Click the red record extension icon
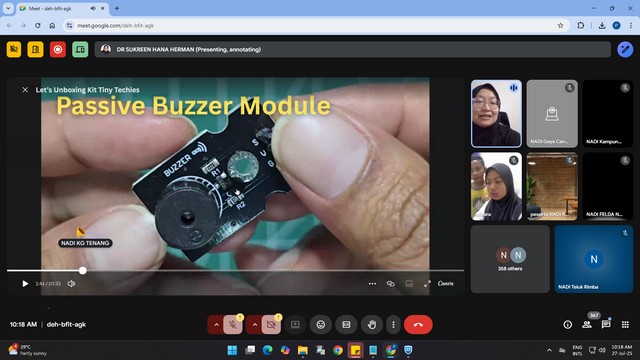Viewport: 640px width, 360px height. point(58,49)
